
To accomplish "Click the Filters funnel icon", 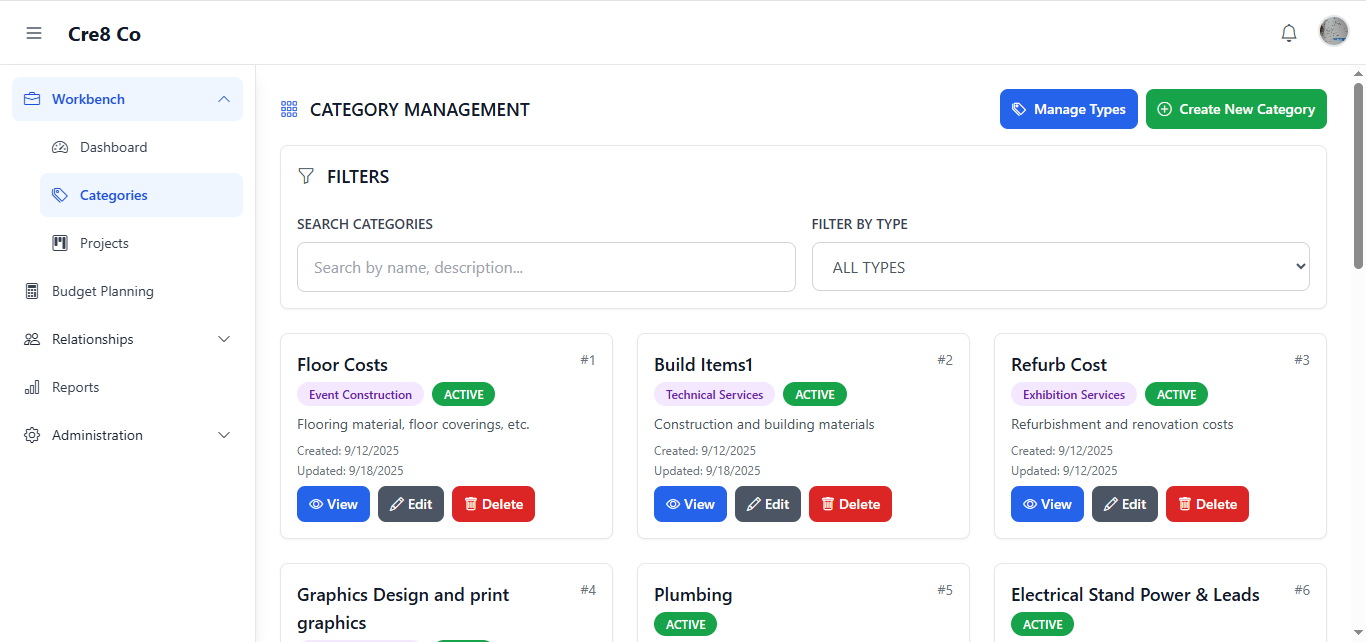I will point(306,176).
